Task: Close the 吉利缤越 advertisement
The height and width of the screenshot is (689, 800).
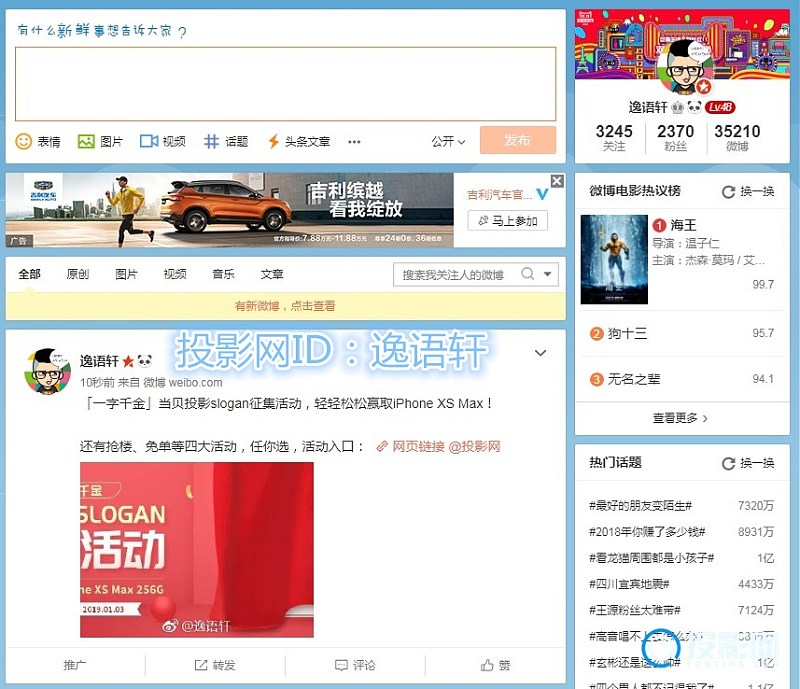Action: (x=557, y=181)
